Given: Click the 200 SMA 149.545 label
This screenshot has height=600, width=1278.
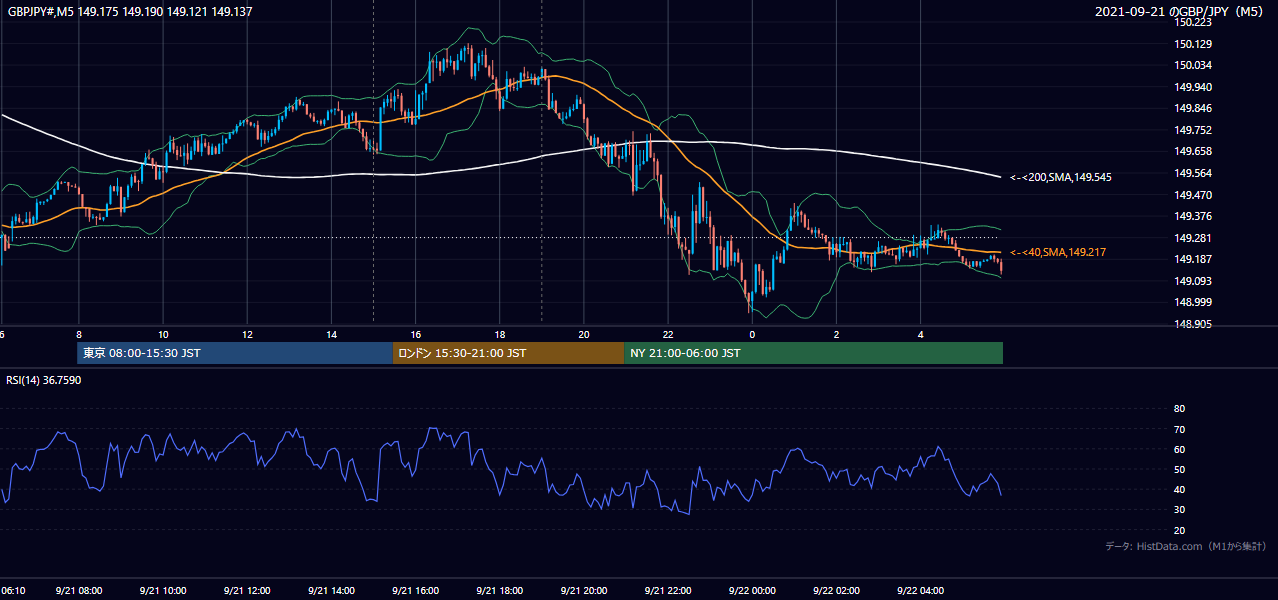Looking at the screenshot, I should tap(1061, 177).
